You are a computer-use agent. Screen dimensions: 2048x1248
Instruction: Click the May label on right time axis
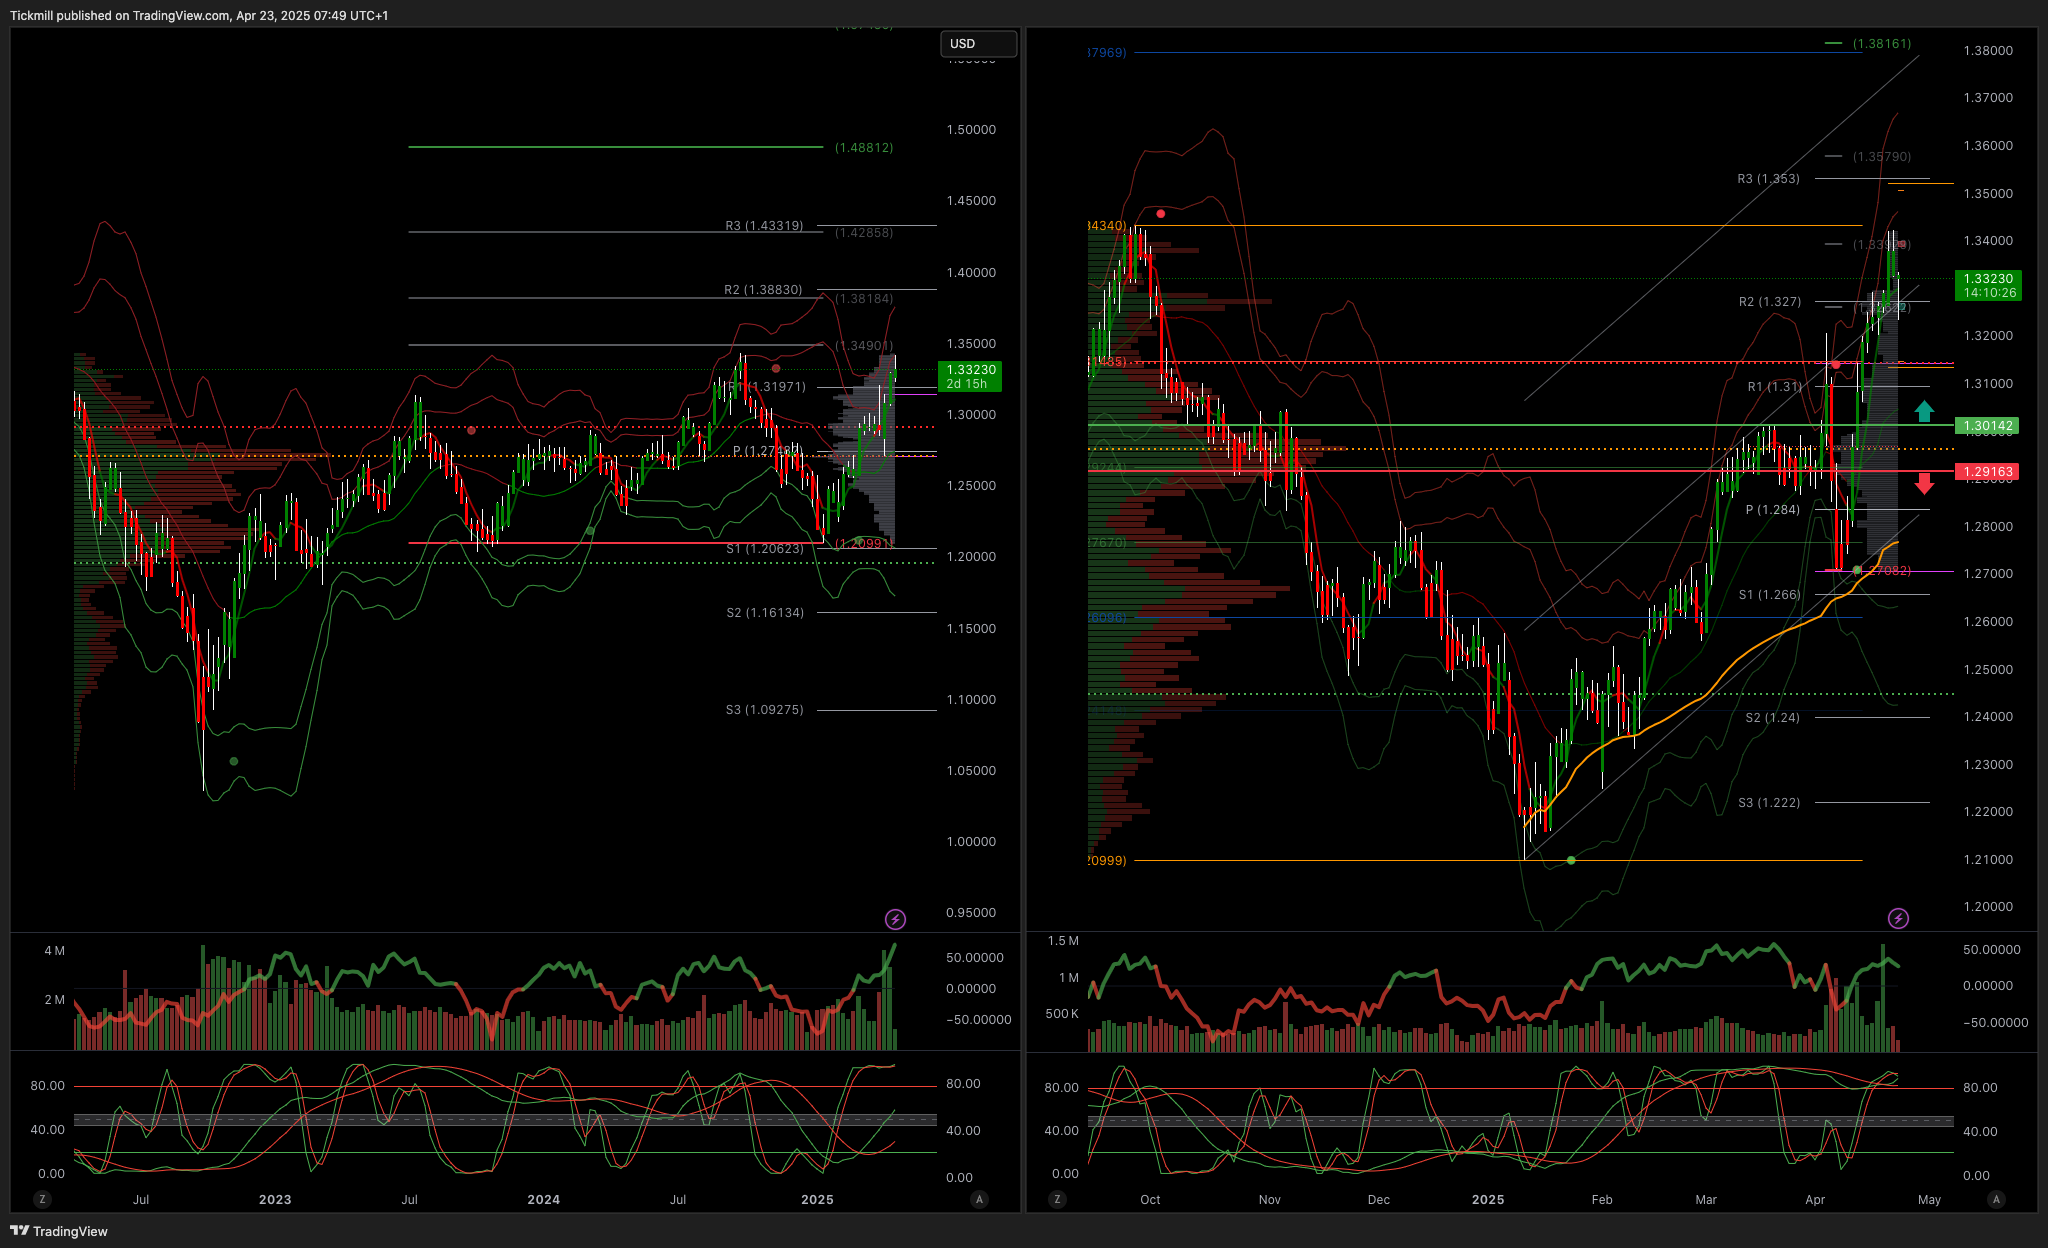point(1930,1200)
